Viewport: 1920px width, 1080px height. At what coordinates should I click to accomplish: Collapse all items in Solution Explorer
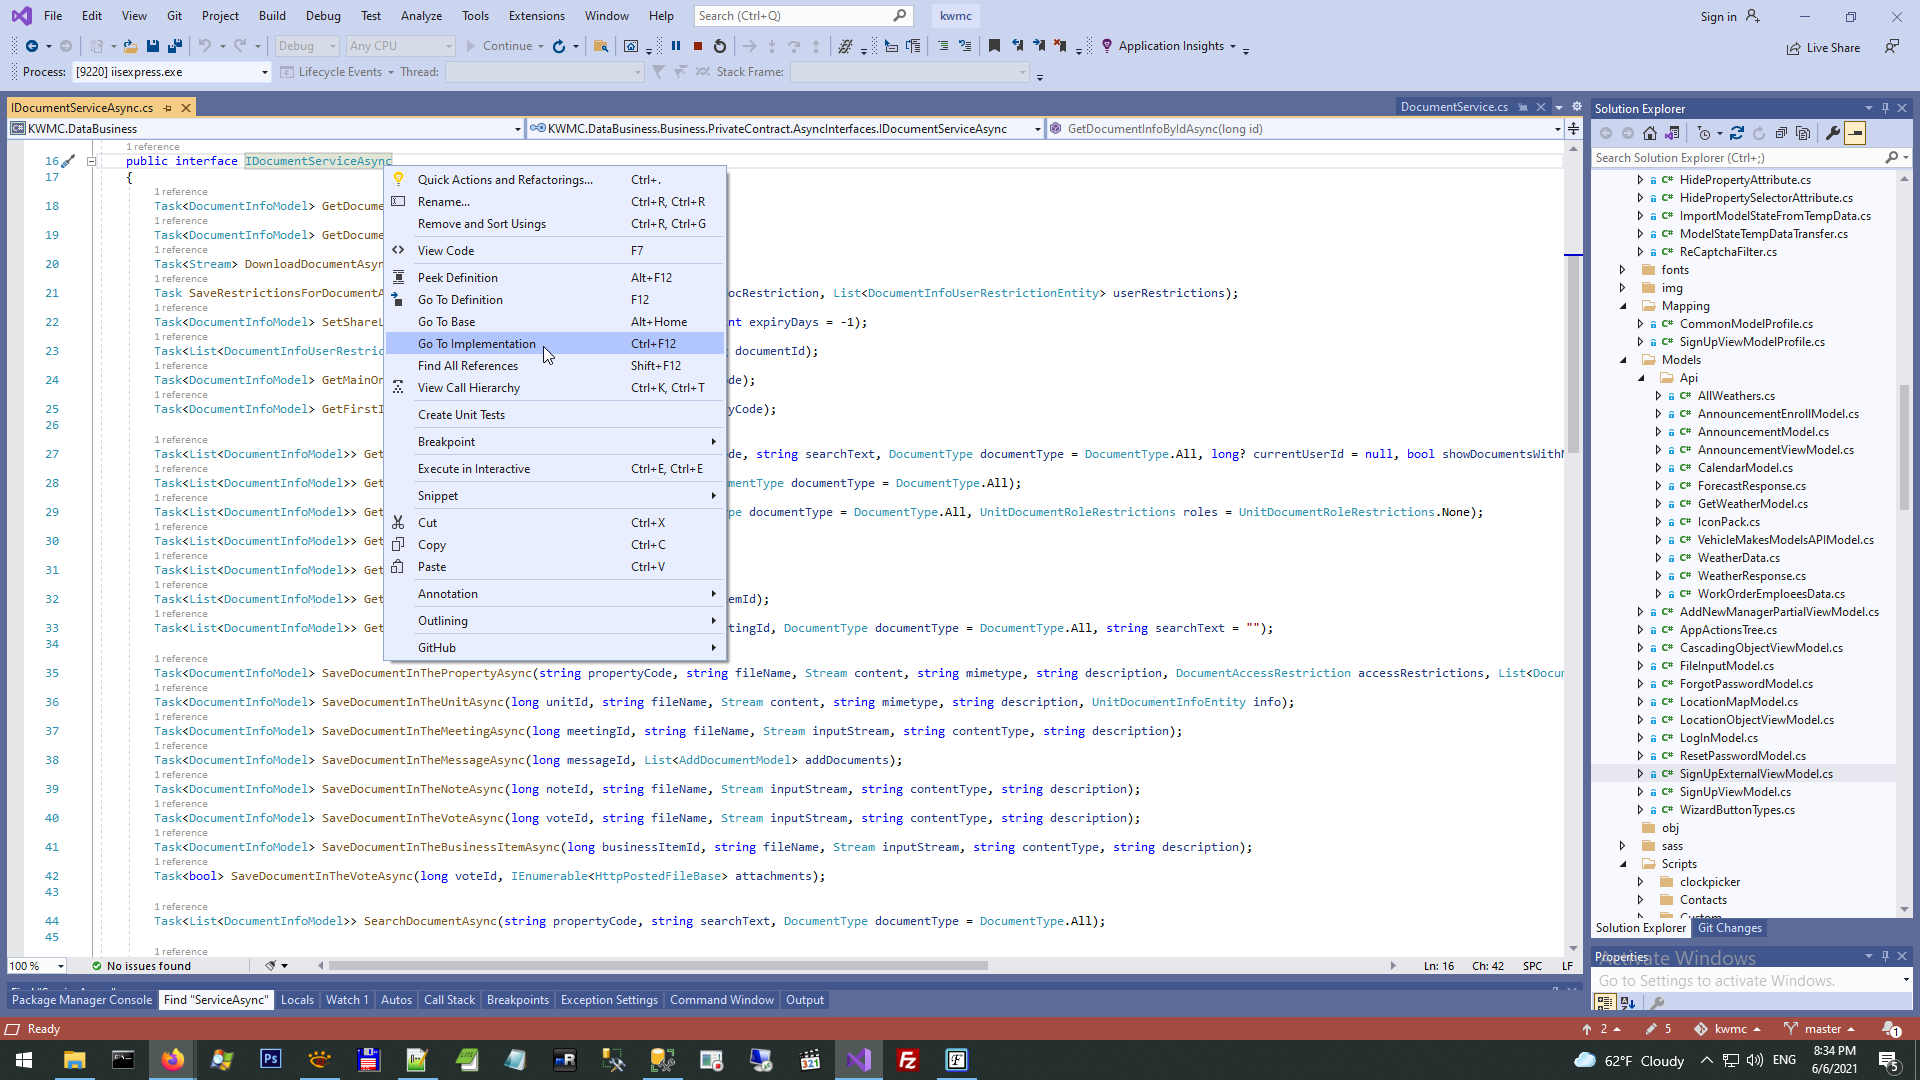(1781, 133)
